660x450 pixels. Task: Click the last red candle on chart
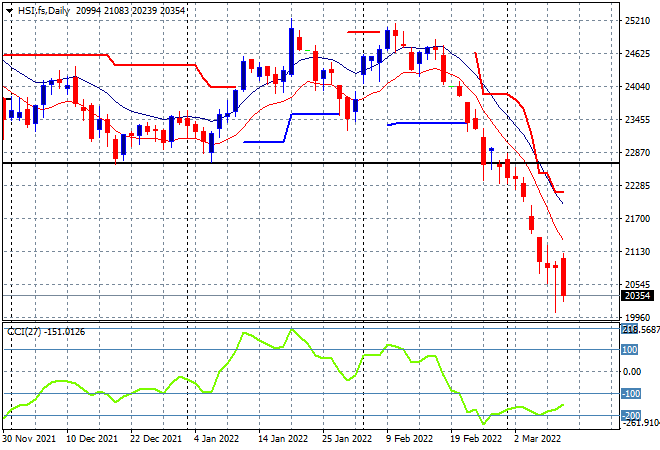tap(563, 277)
